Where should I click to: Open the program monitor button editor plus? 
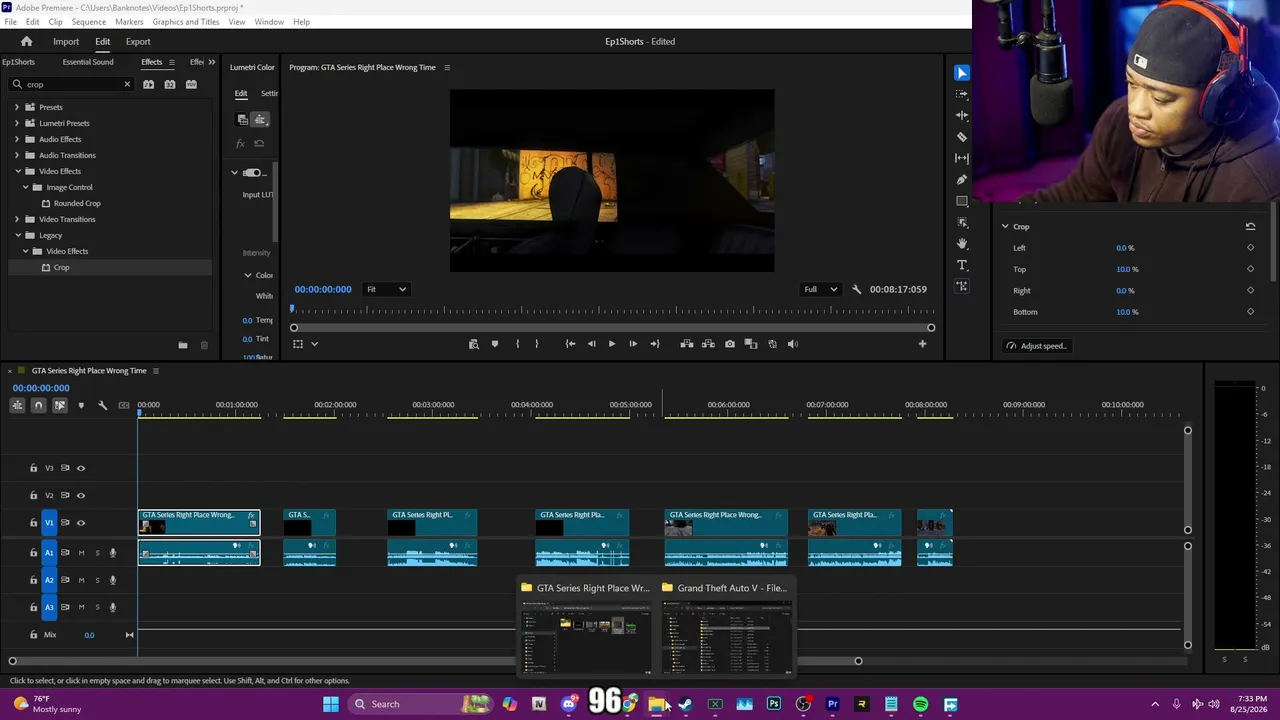(x=922, y=344)
